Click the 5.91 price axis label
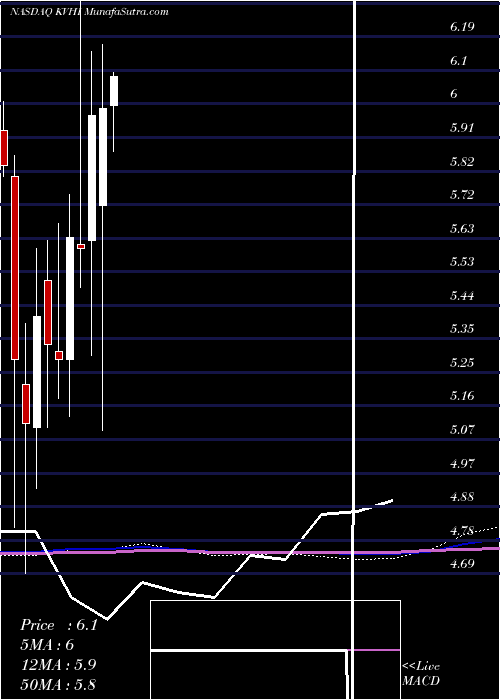The height and width of the screenshot is (700, 500). 462,128
